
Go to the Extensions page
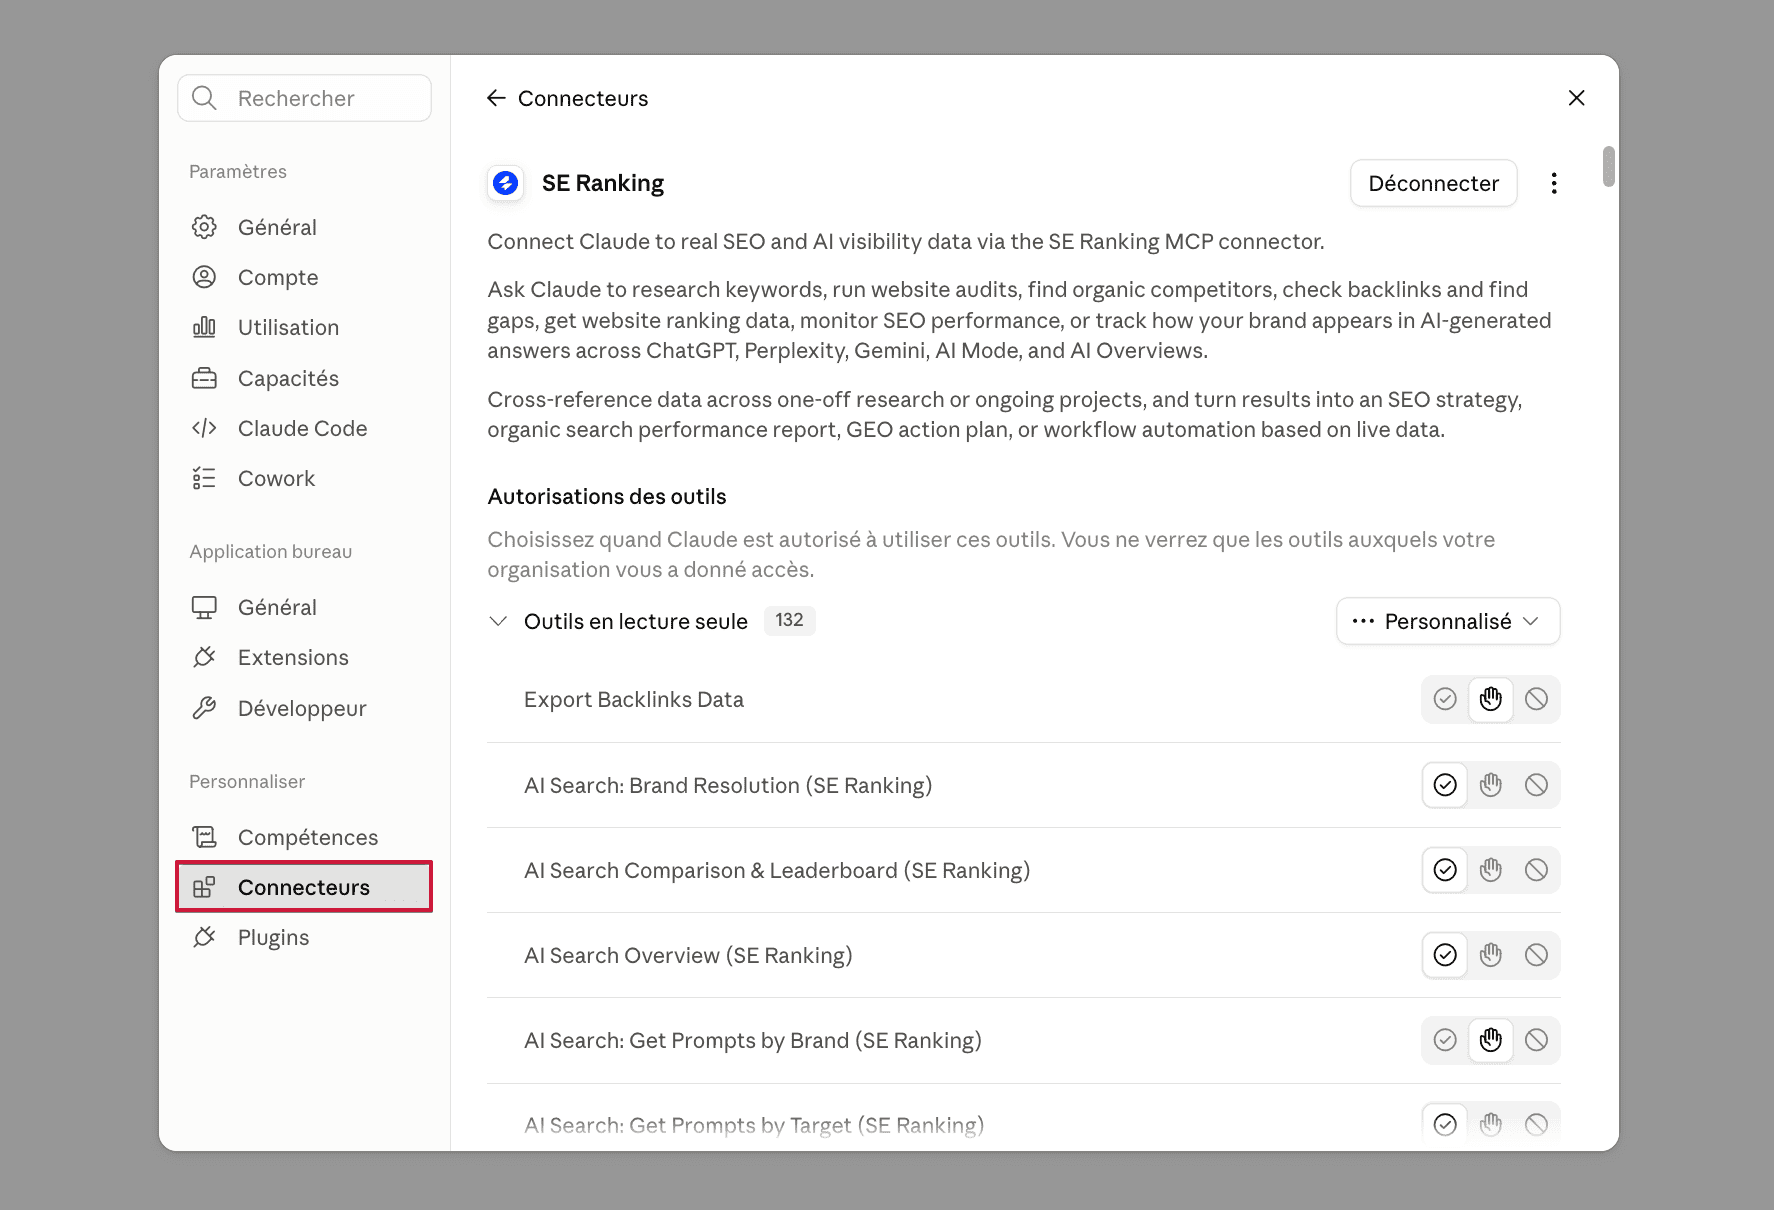(x=304, y=657)
